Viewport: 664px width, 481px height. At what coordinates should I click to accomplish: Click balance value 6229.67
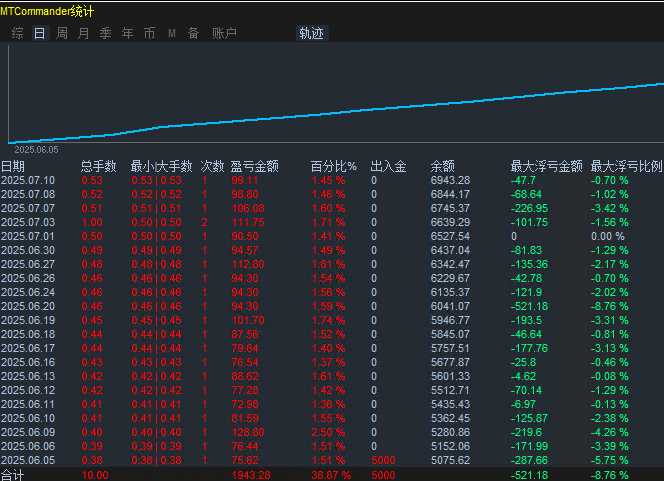click(x=451, y=278)
